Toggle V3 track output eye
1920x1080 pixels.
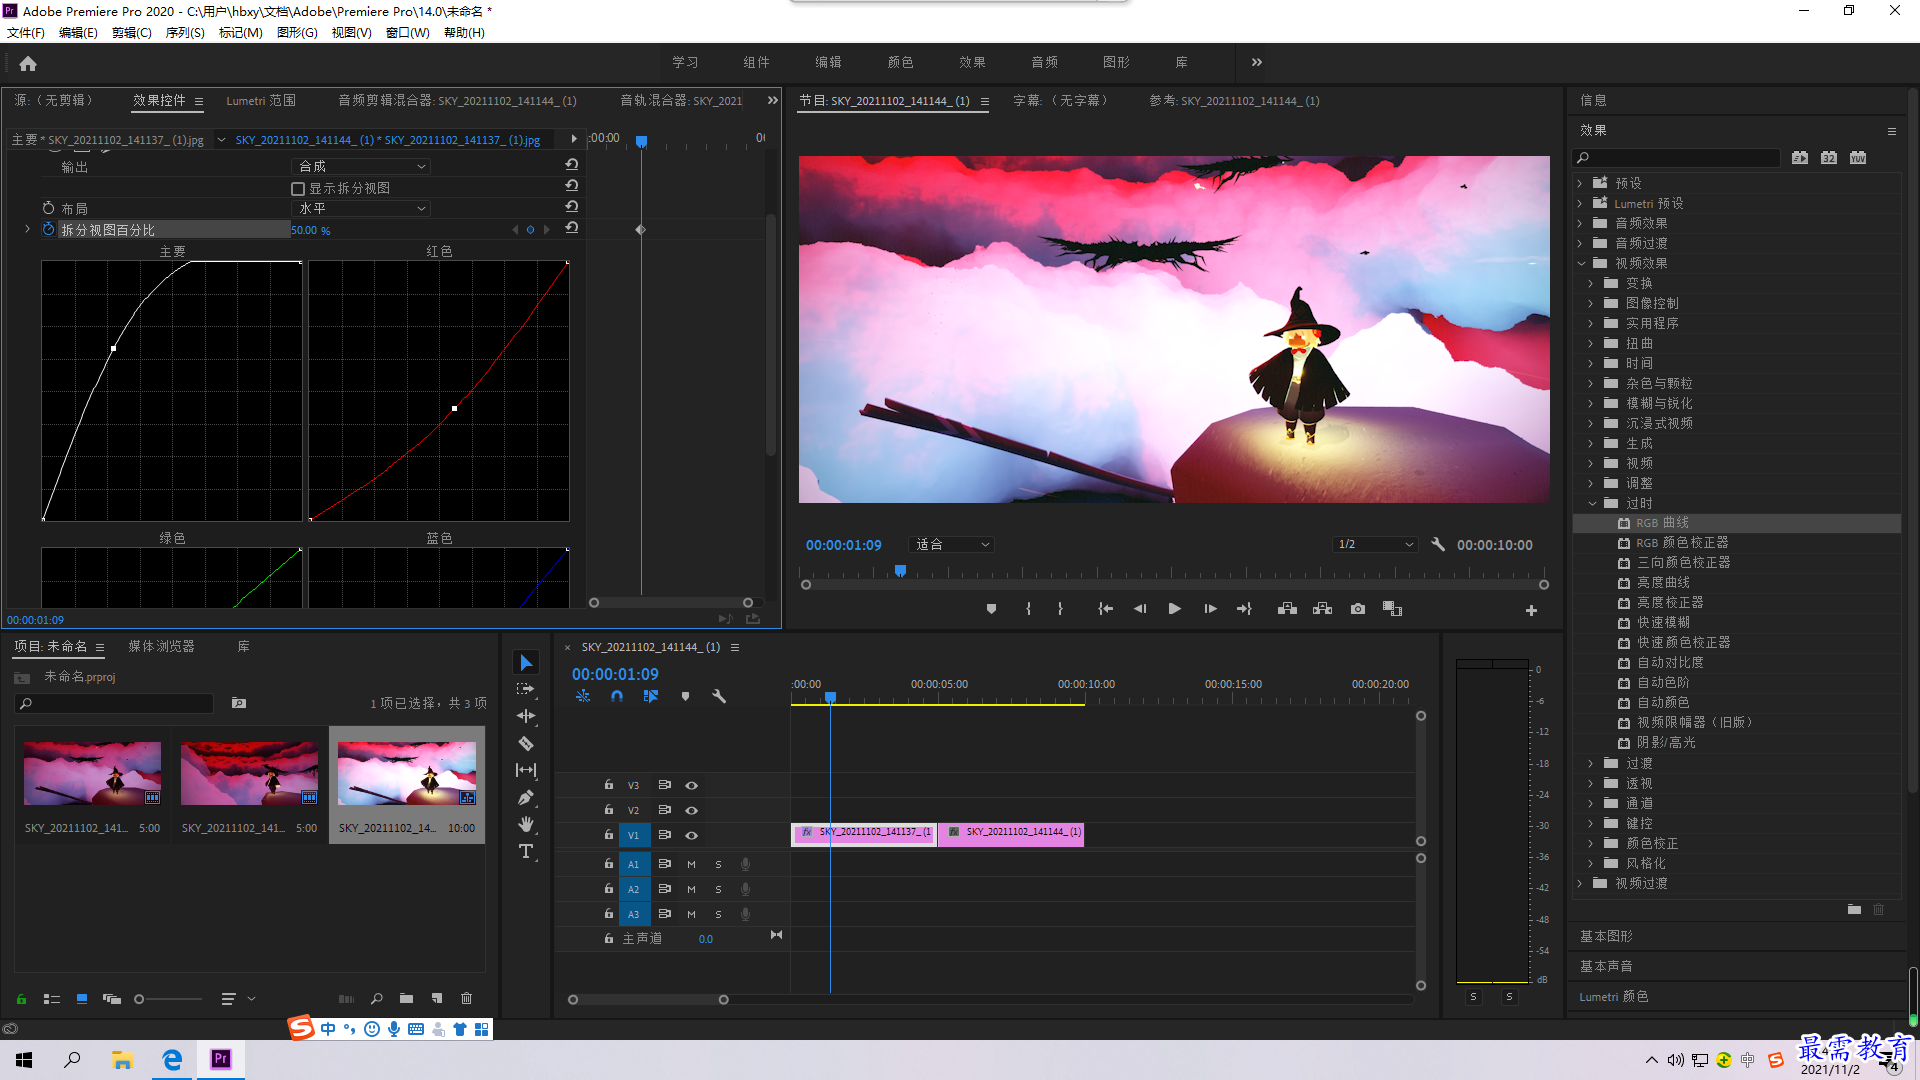click(691, 786)
